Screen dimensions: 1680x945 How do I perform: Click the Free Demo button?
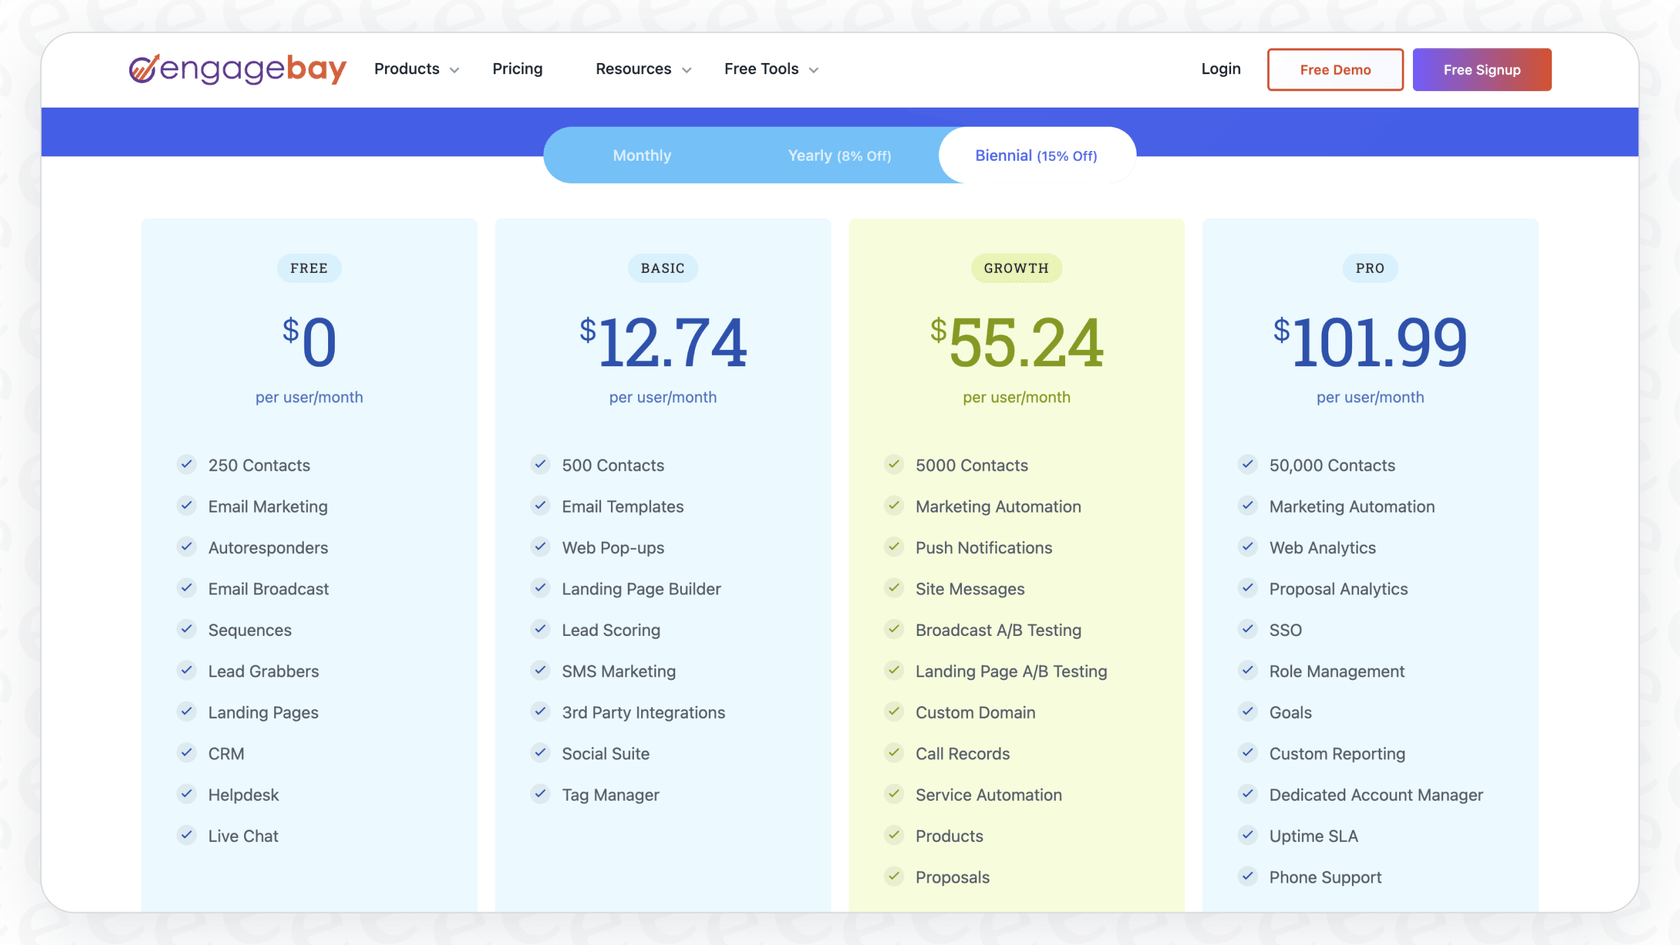(1335, 69)
